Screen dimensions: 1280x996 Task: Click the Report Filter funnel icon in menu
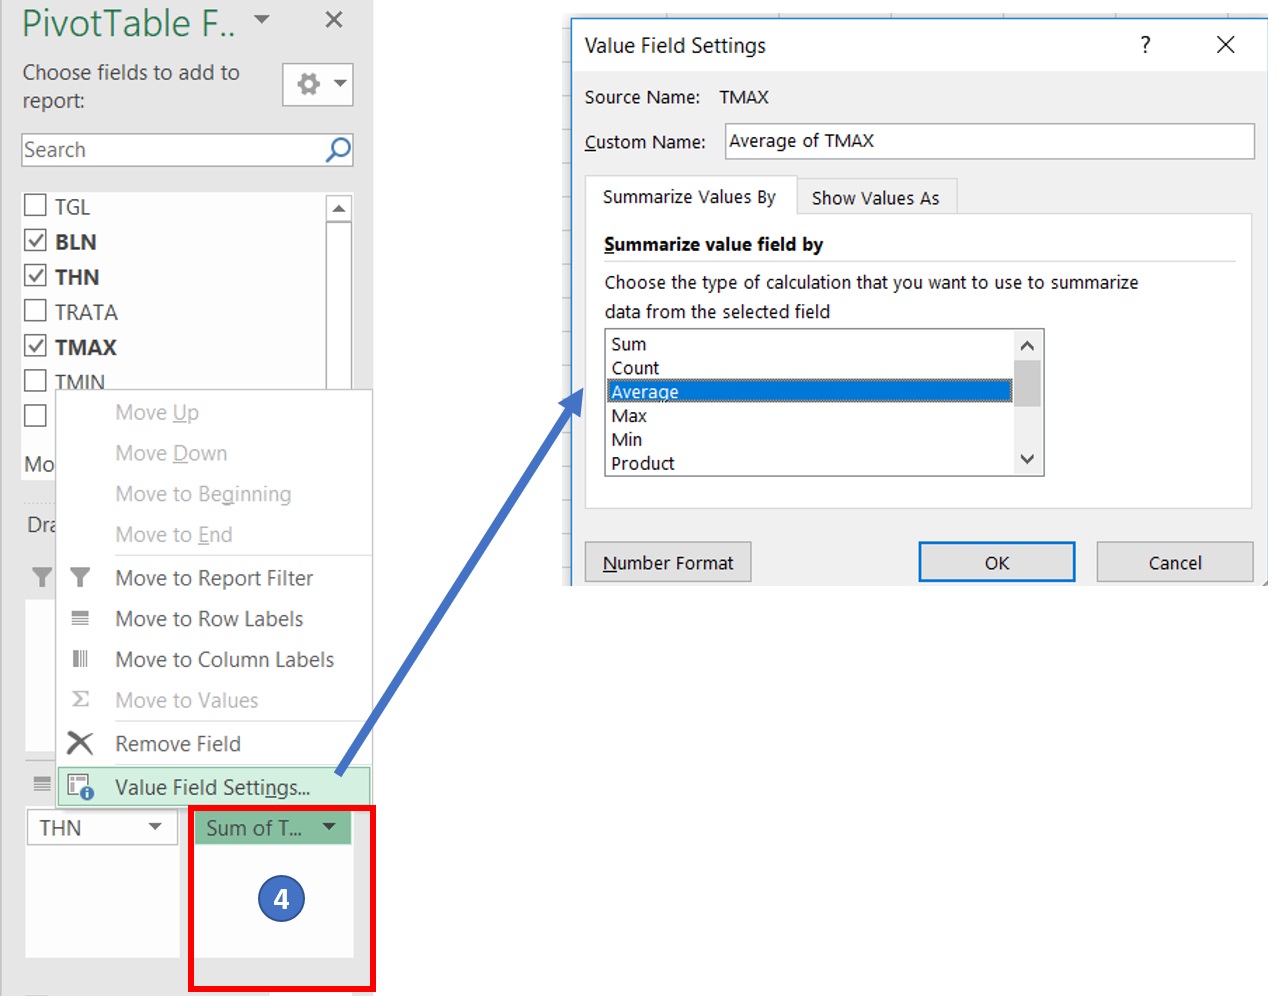coord(80,578)
